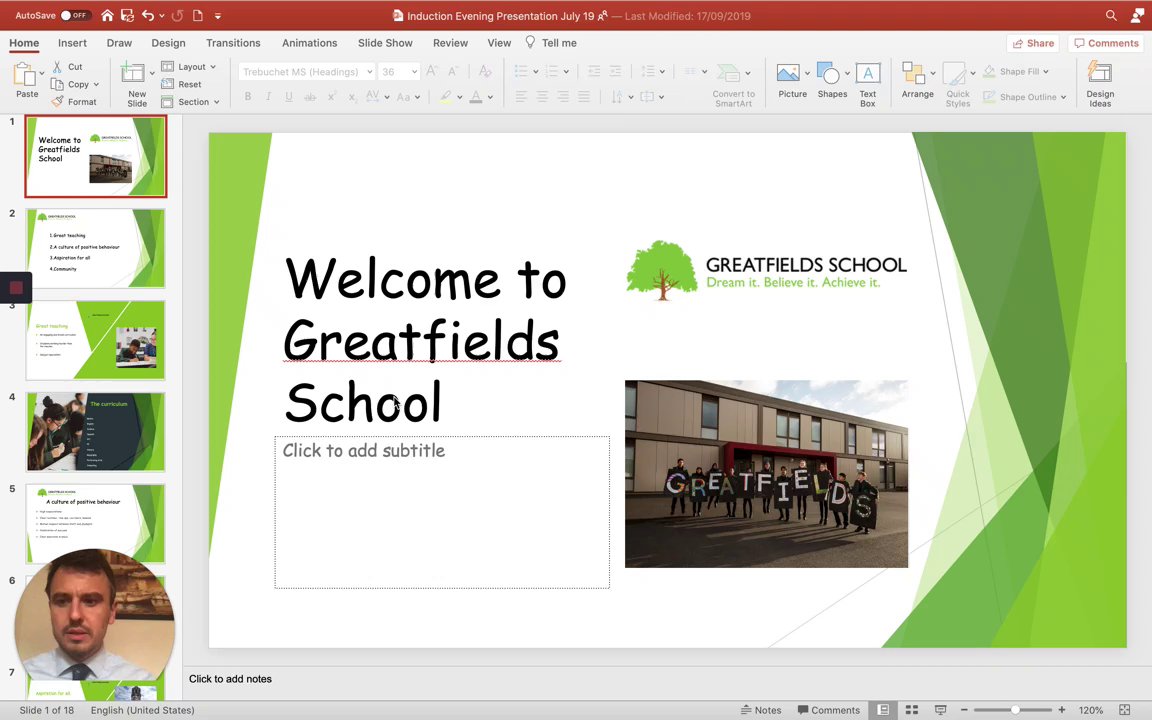Click the Cut scissors icon
1152x720 pixels.
pyautogui.click(x=57, y=66)
